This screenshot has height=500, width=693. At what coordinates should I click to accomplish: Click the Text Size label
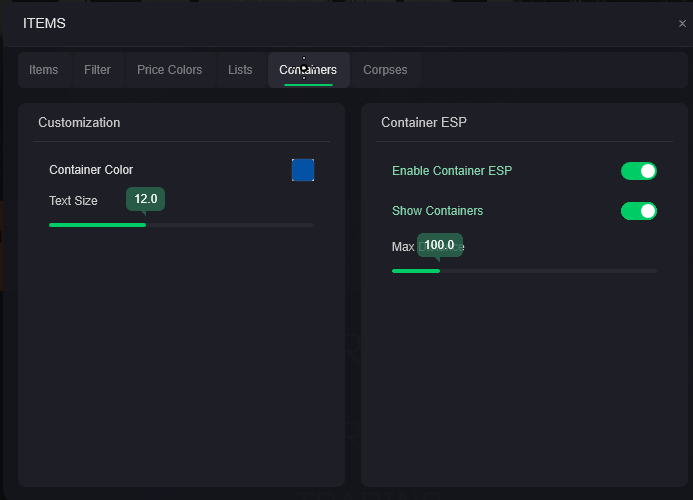pyautogui.click(x=73, y=201)
